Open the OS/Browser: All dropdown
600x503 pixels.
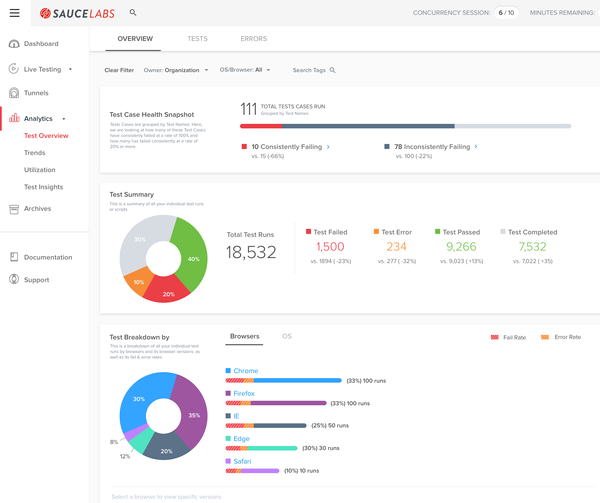(x=244, y=70)
